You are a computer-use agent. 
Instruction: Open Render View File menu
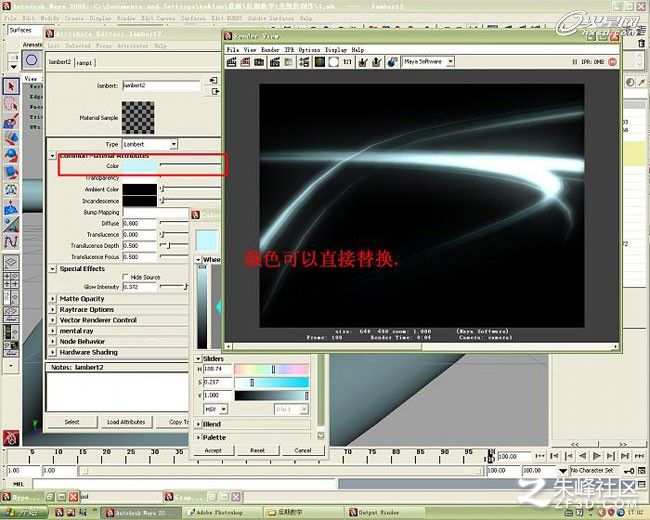(233, 49)
